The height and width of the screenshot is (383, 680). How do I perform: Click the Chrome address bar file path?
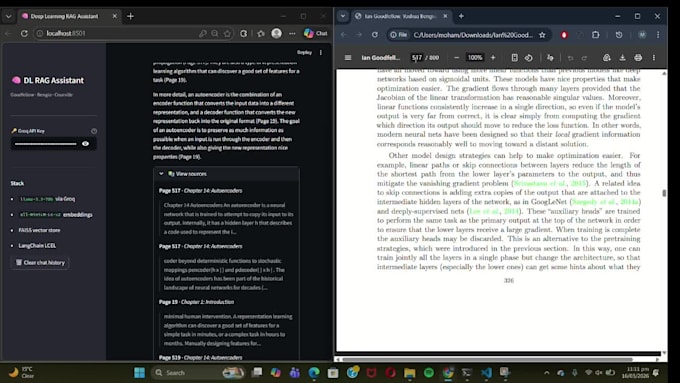[x=473, y=35]
